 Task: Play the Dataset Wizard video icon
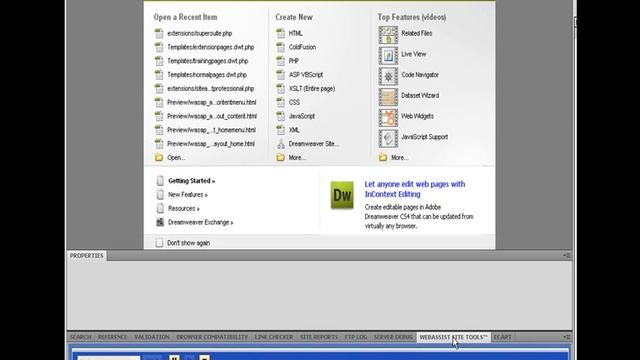pyautogui.click(x=388, y=97)
